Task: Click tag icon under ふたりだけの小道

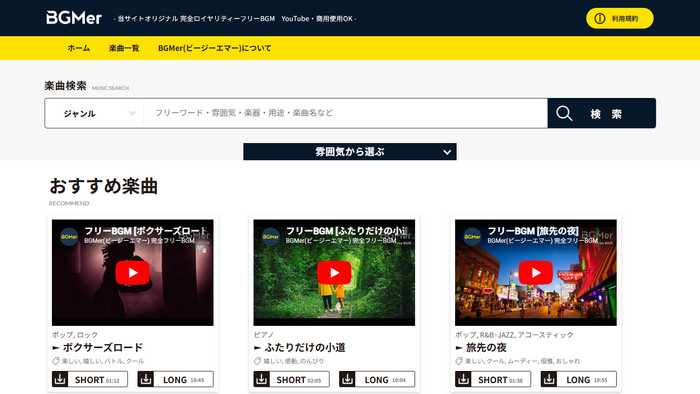Action: (x=258, y=361)
